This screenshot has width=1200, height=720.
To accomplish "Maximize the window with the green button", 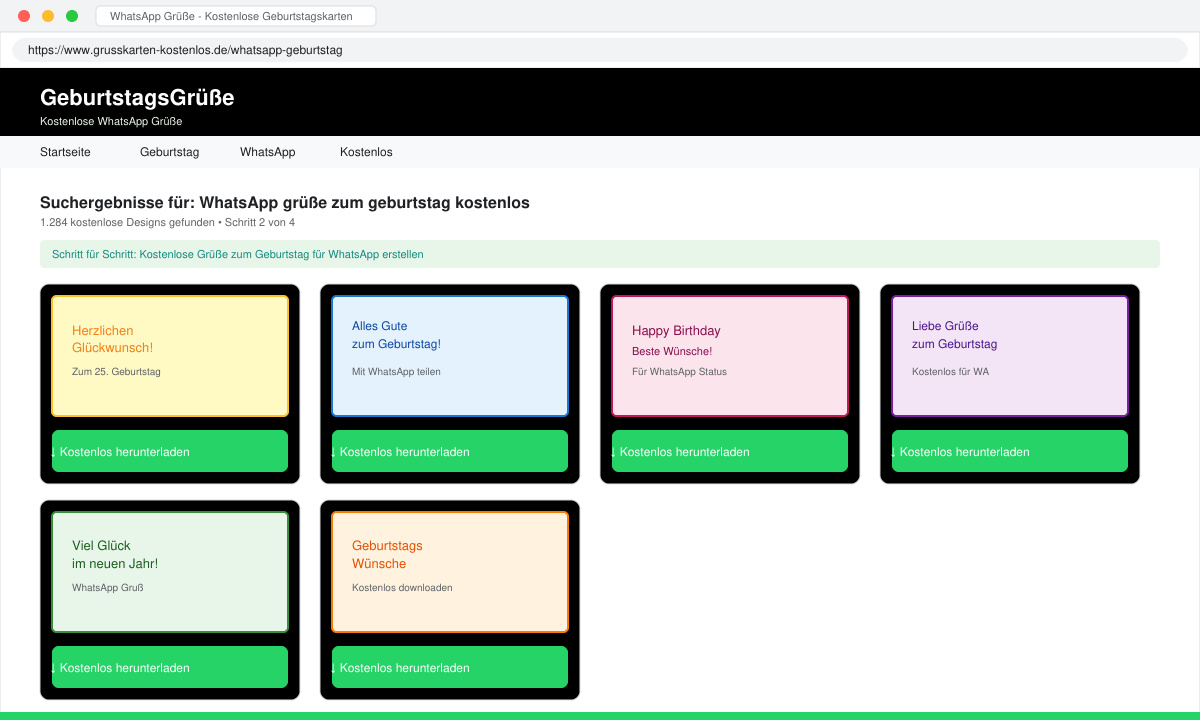I will (x=72, y=16).
